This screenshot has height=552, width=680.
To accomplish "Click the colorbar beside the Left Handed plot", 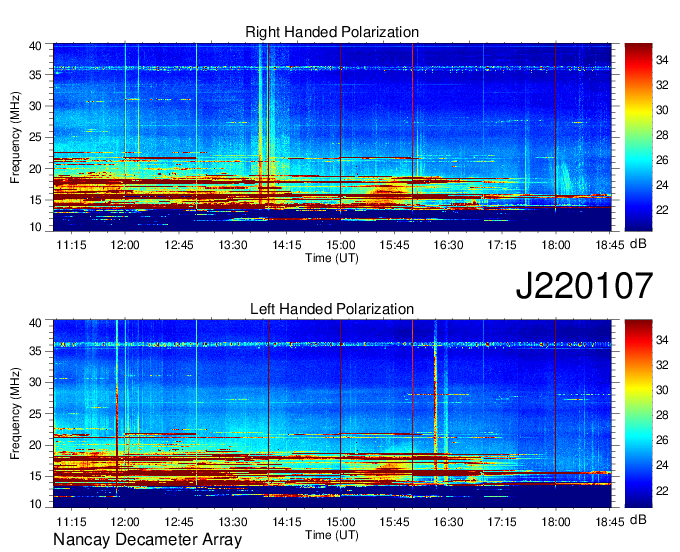I will tap(638, 414).
